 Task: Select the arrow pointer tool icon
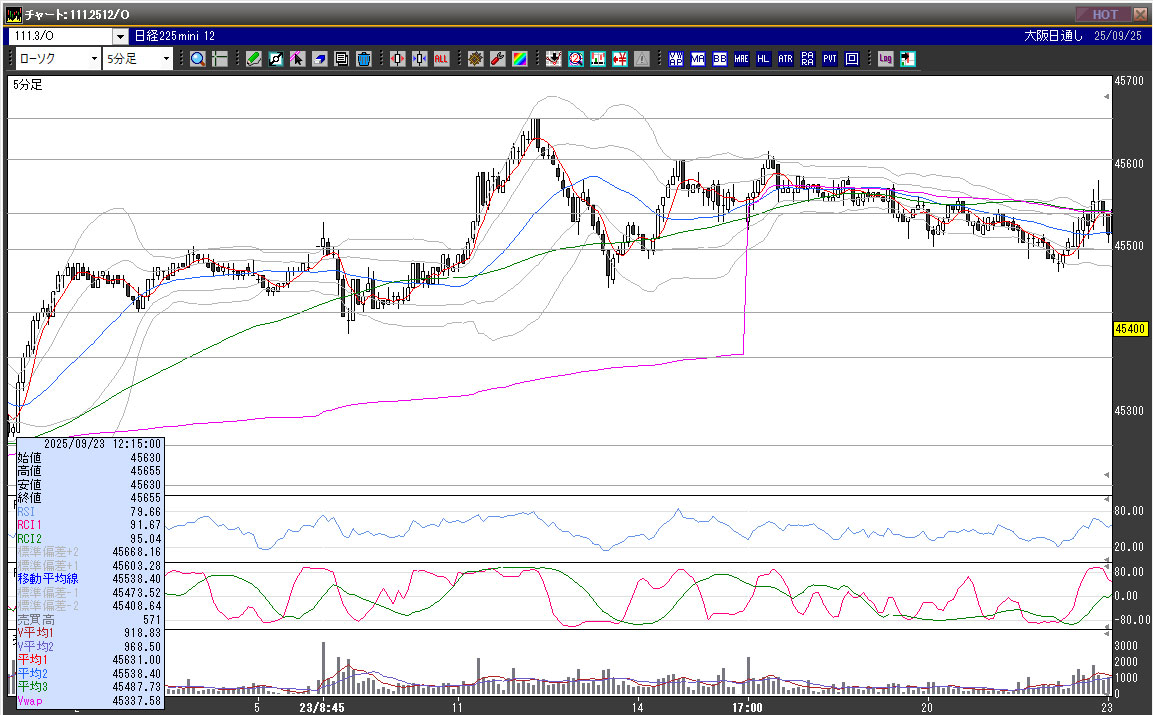coord(298,59)
